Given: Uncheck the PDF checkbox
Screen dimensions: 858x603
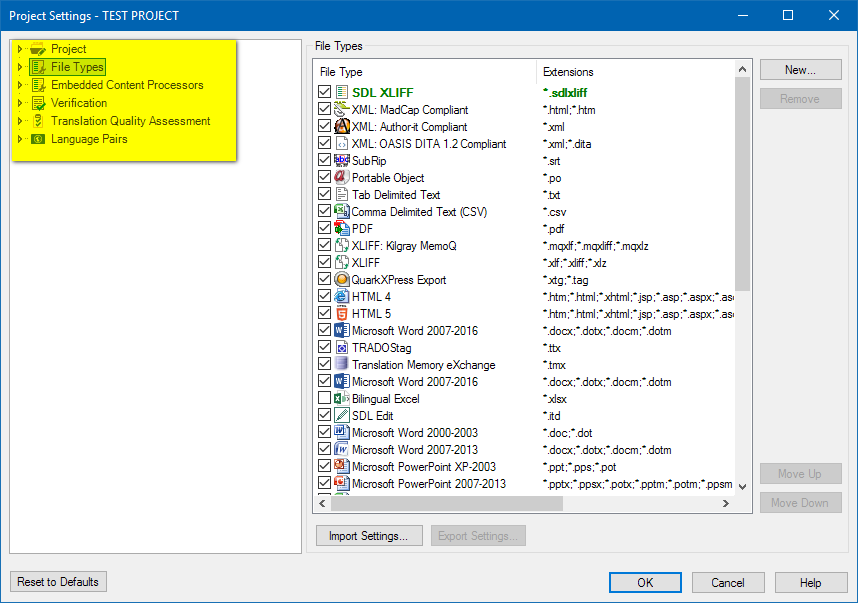Looking at the screenshot, I should [x=324, y=228].
